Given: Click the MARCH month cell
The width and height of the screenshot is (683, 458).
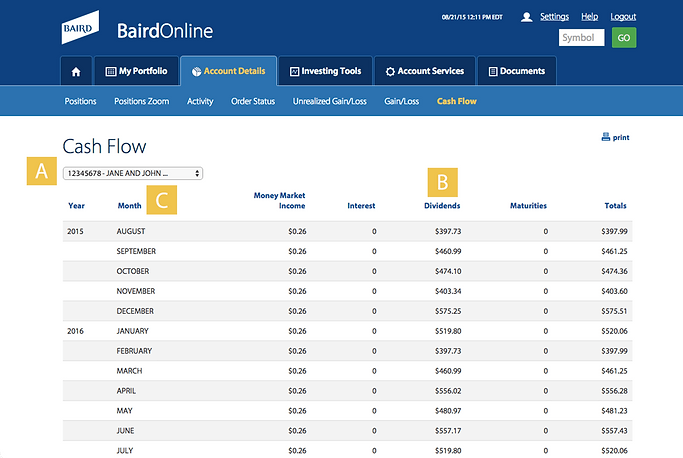Looking at the screenshot, I should (129, 371).
